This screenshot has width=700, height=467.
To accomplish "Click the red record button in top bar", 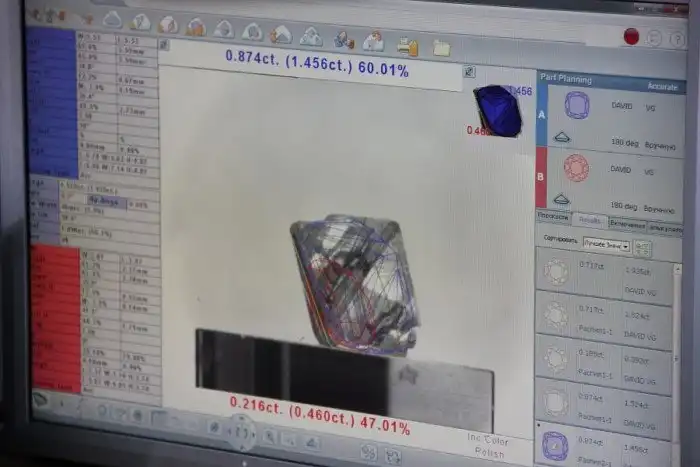I will pos(631,36).
